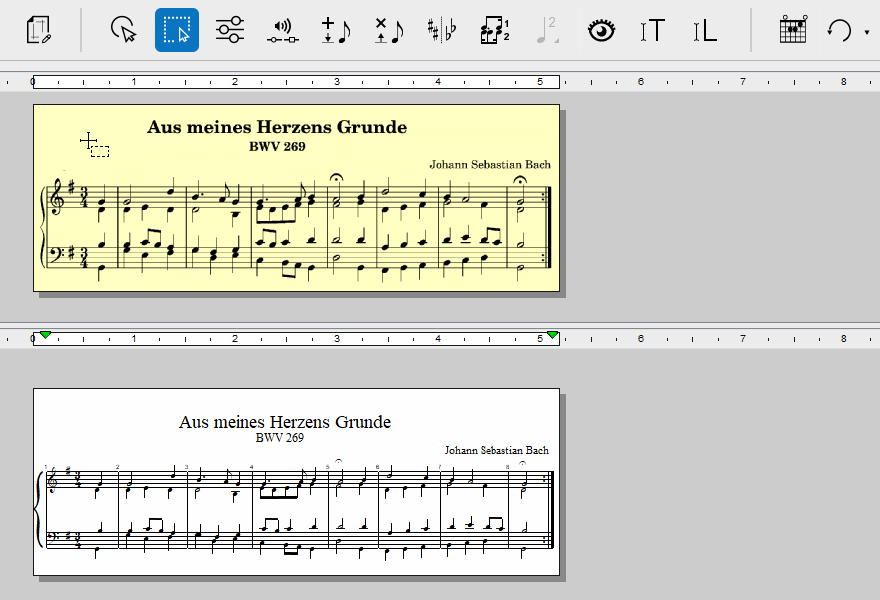Select composer name in the white score
The height and width of the screenshot is (600, 880).
click(x=497, y=450)
